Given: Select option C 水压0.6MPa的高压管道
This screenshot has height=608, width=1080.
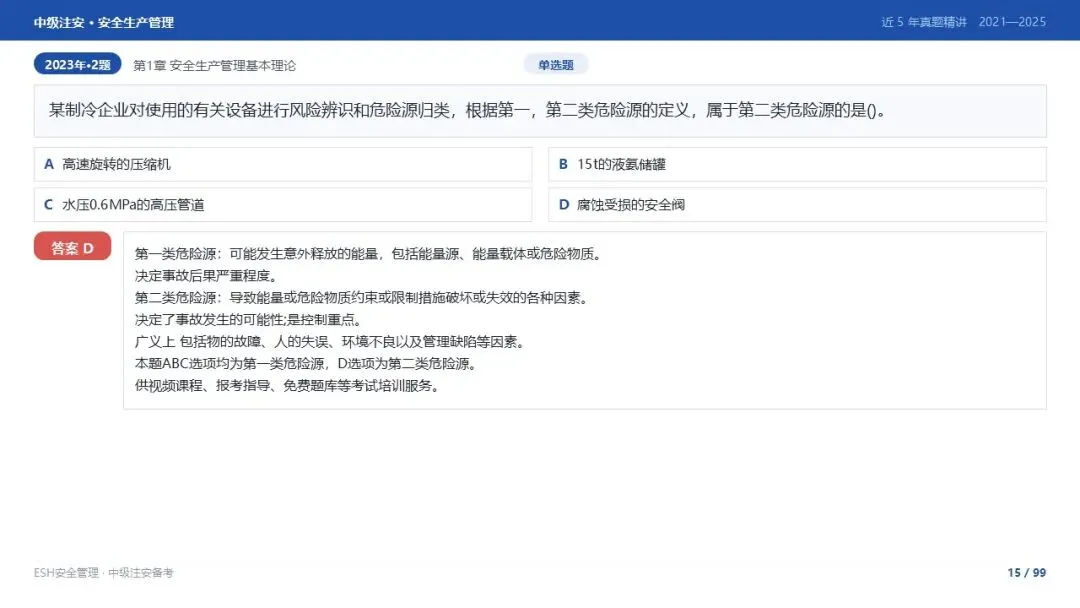Looking at the screenshot, I should 282,205.
